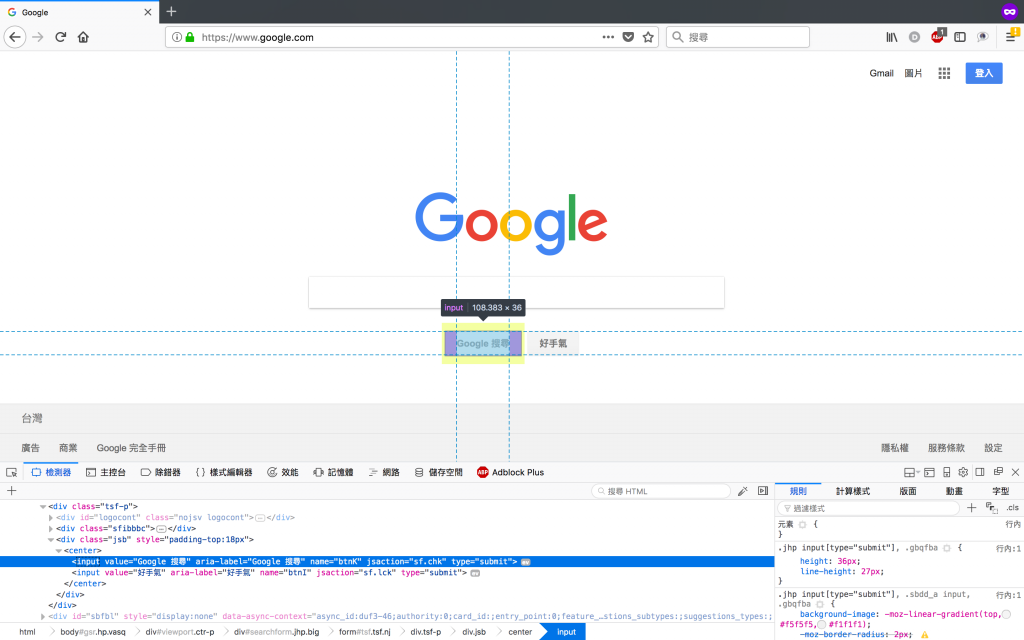Click the blue 登入 sign-in button

click(984, 73)
